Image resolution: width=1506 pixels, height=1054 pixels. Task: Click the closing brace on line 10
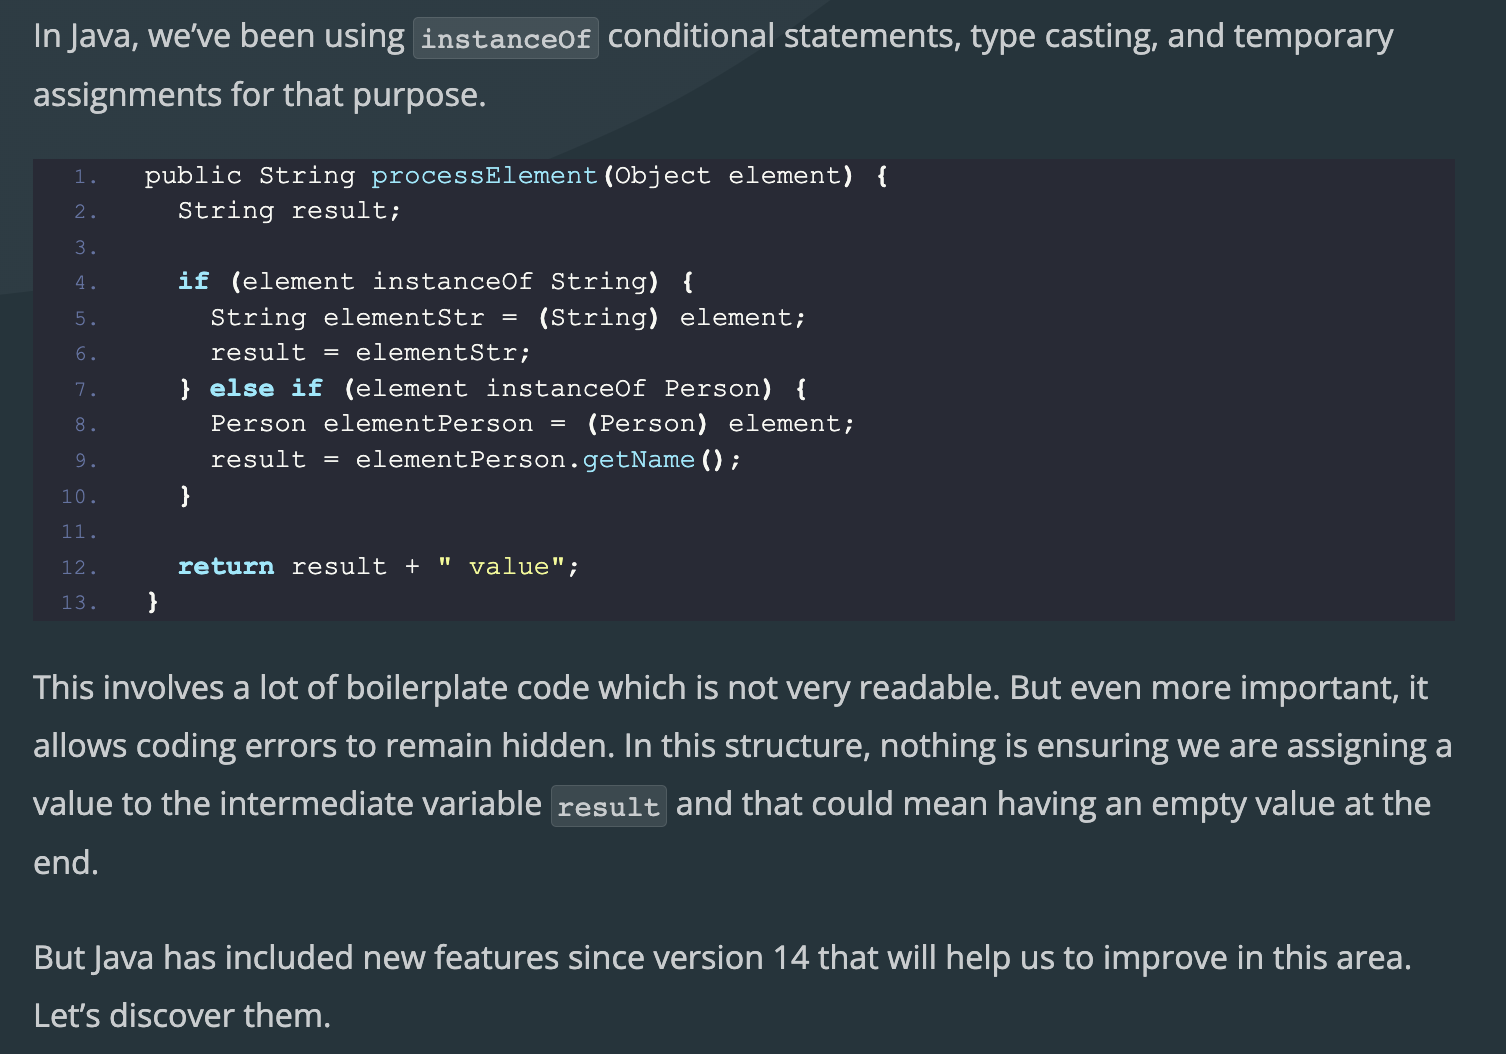tap(185, 496)
